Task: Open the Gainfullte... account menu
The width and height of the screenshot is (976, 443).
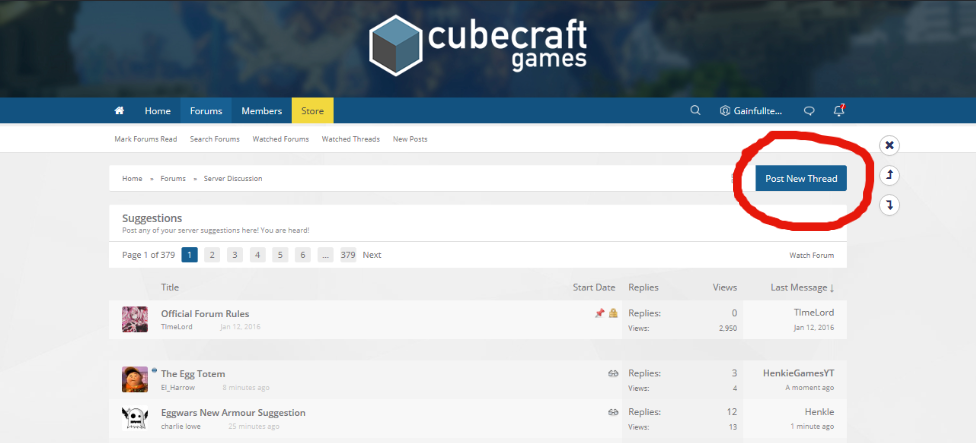Action: click(x=751, y=111)
